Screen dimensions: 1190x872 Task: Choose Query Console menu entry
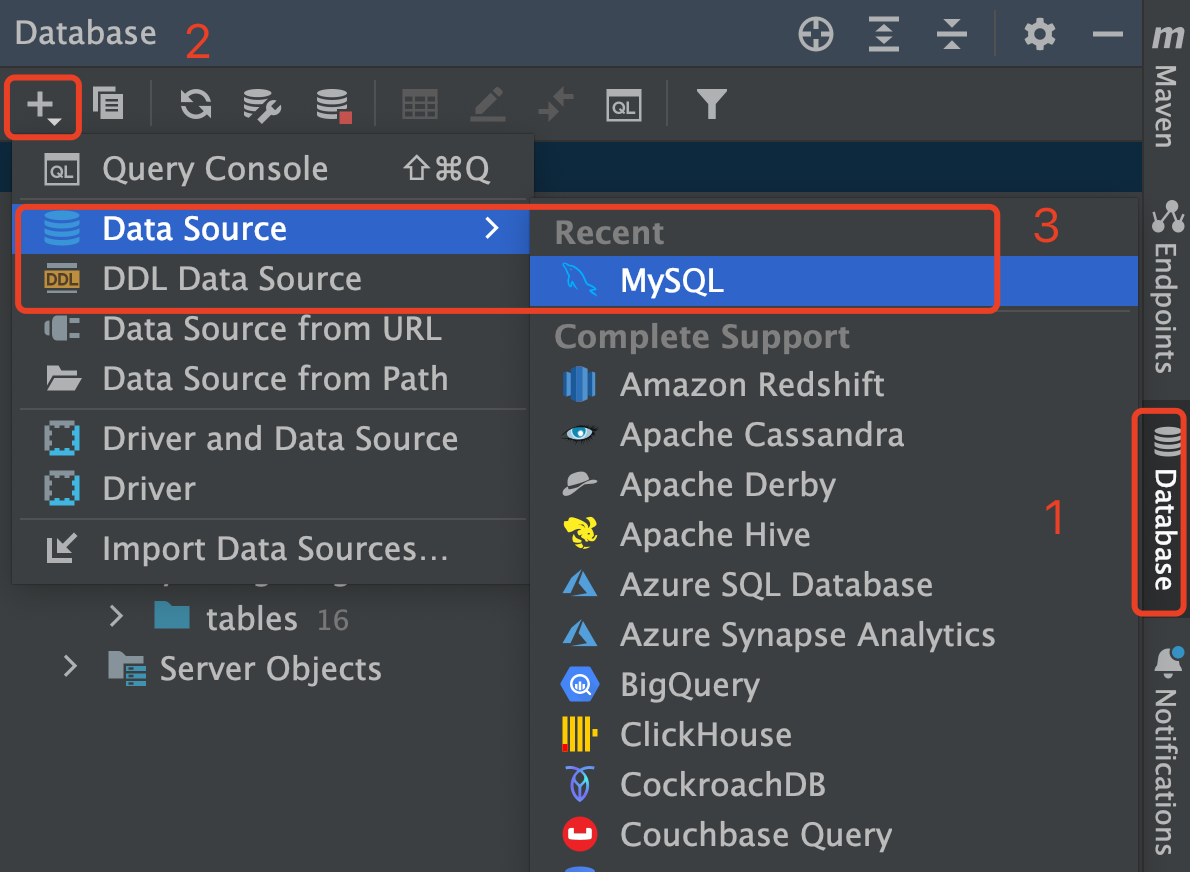tap(214, 169)
